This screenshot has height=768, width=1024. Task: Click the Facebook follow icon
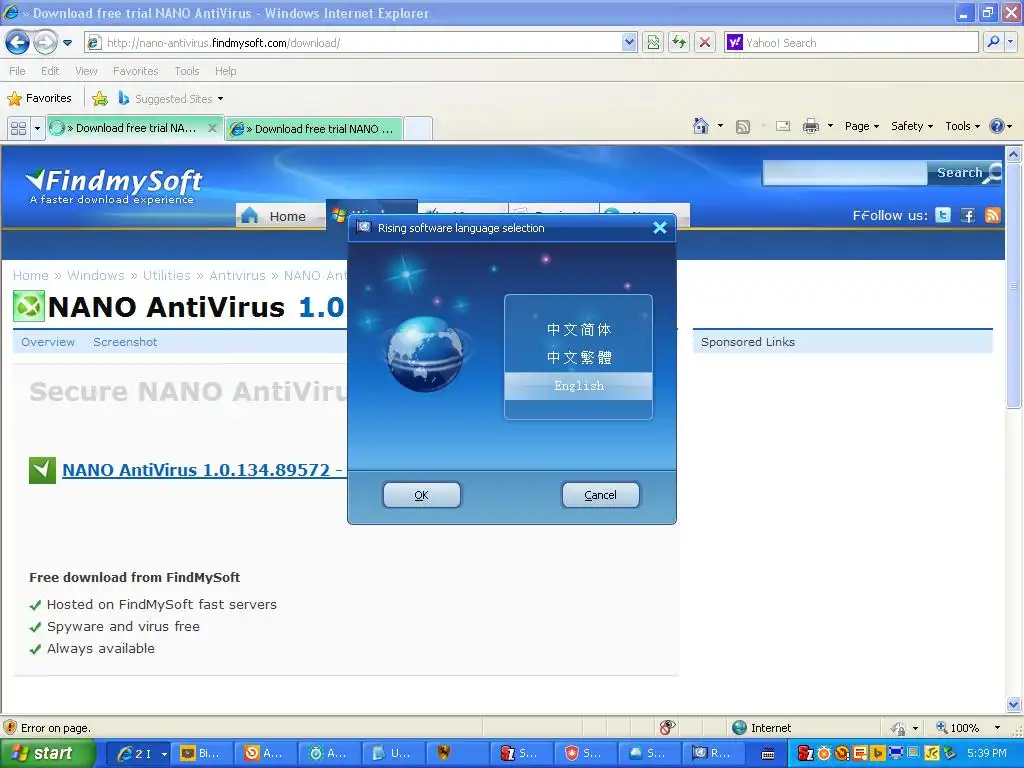(x=968, y=216)
